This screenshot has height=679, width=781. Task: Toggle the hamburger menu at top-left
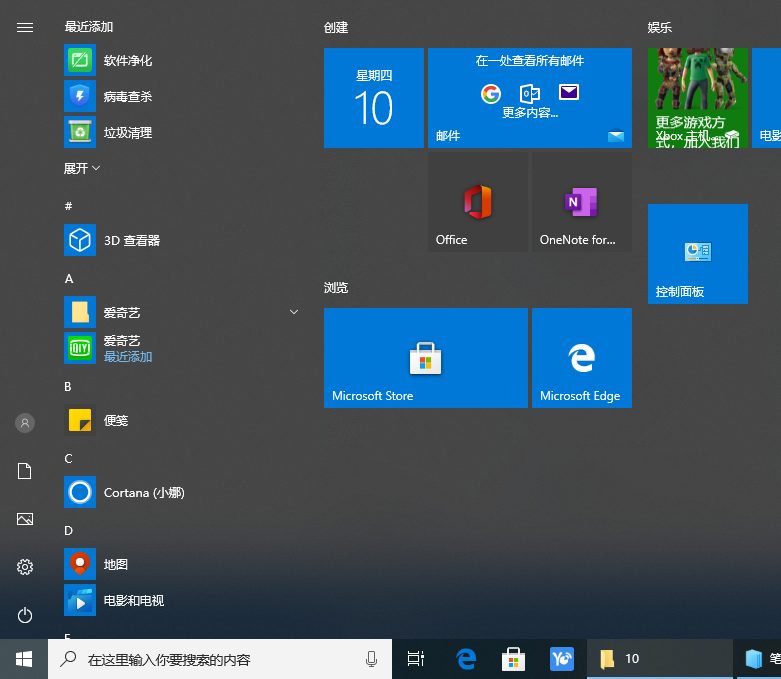pos(25,28)
